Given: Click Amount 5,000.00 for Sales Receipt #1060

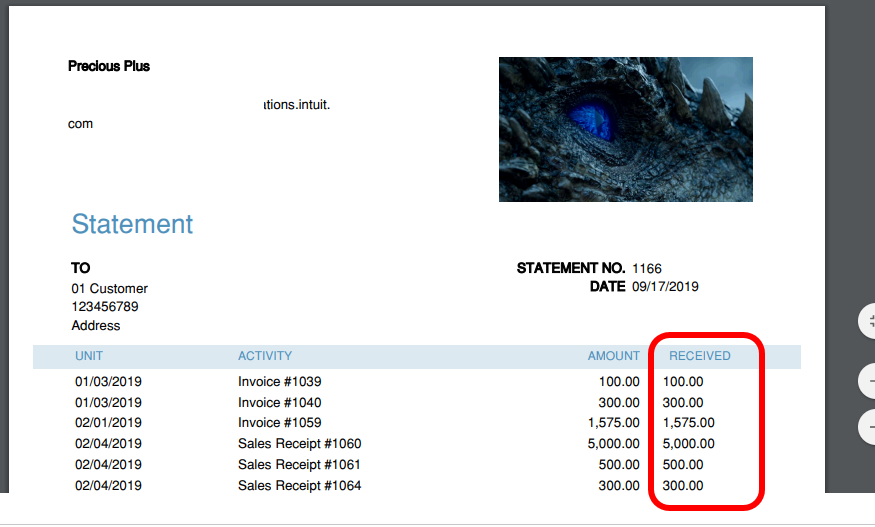Looking at the screenshot, I should (614, 444).
